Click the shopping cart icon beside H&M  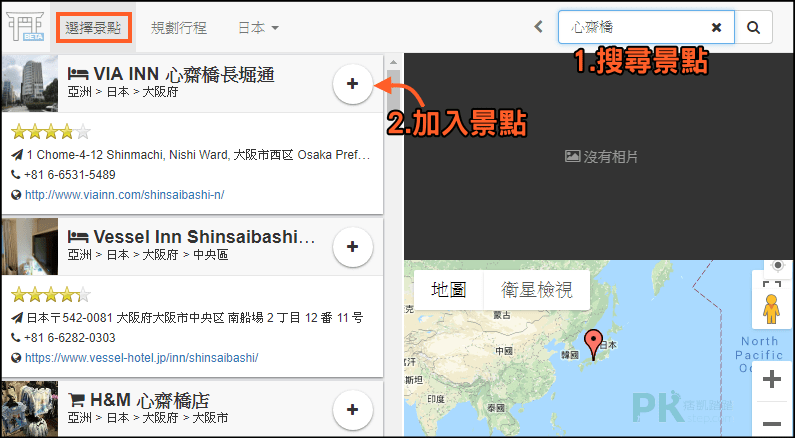coord(76,400)
